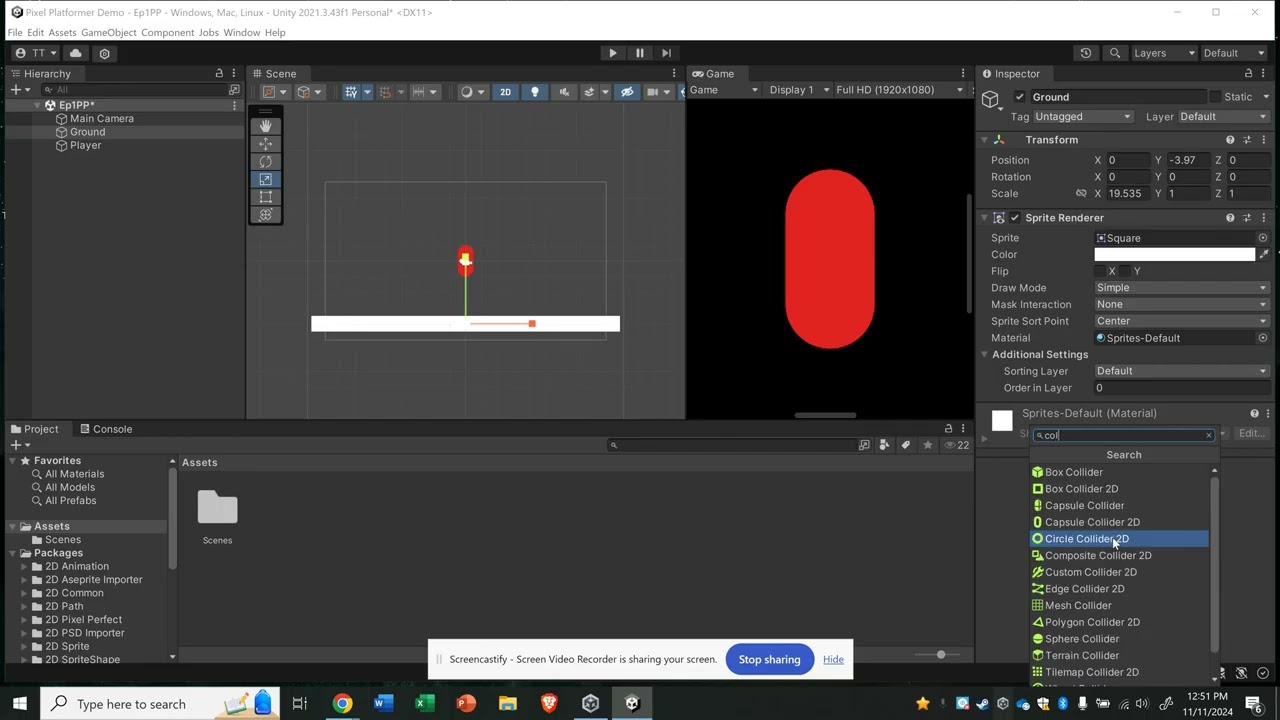Click the Material object picker icon
Screen dimensions: 1280x720
point(1263,338)
